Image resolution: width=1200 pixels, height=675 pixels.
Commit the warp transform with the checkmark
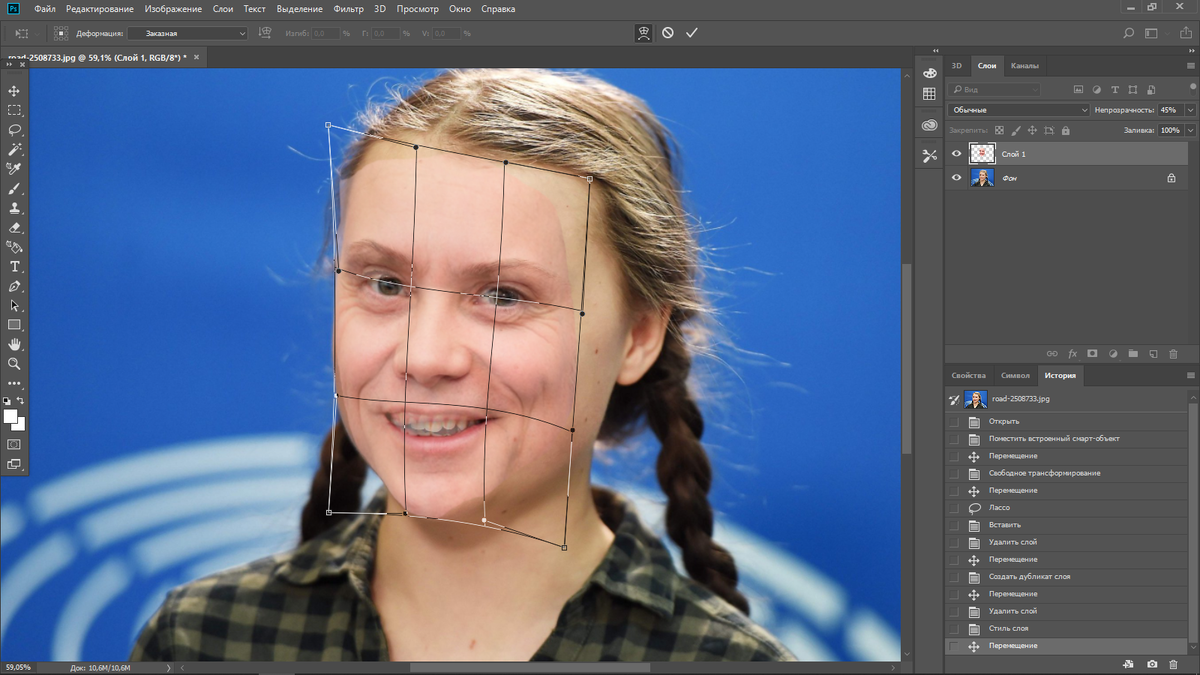click(x=691, y=33)
